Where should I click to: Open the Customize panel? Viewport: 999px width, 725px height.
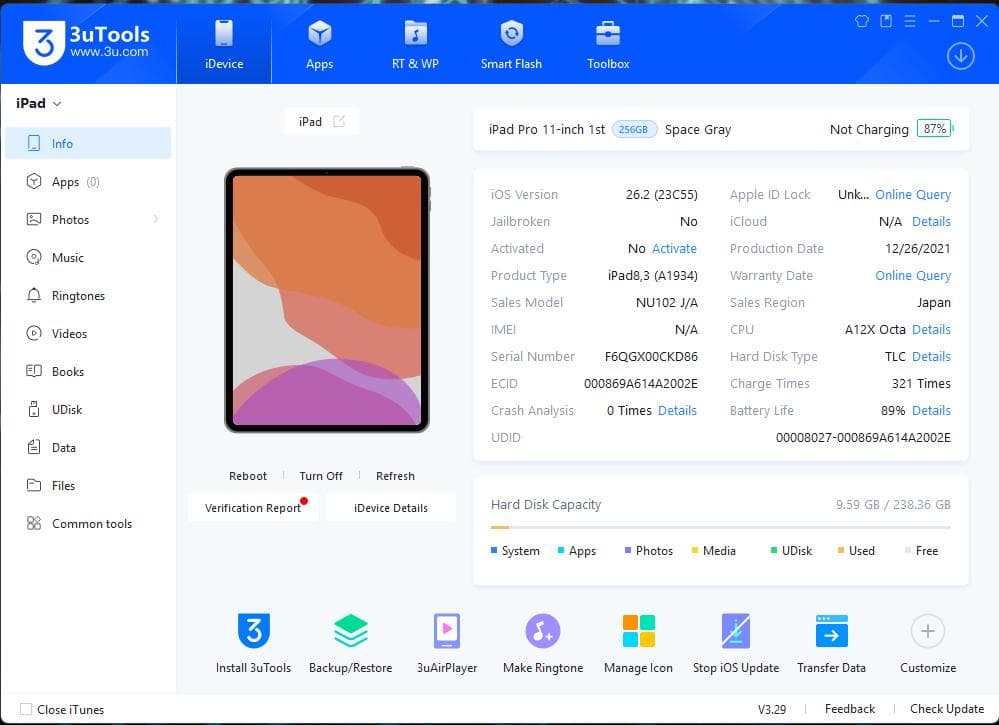coord(927,640)
